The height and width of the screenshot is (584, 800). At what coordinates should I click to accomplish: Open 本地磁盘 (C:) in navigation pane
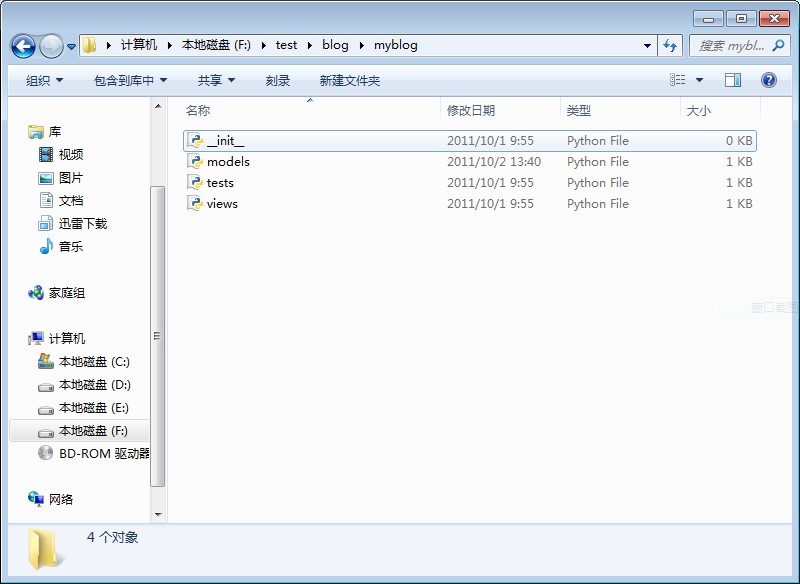(x=84, y=362)
